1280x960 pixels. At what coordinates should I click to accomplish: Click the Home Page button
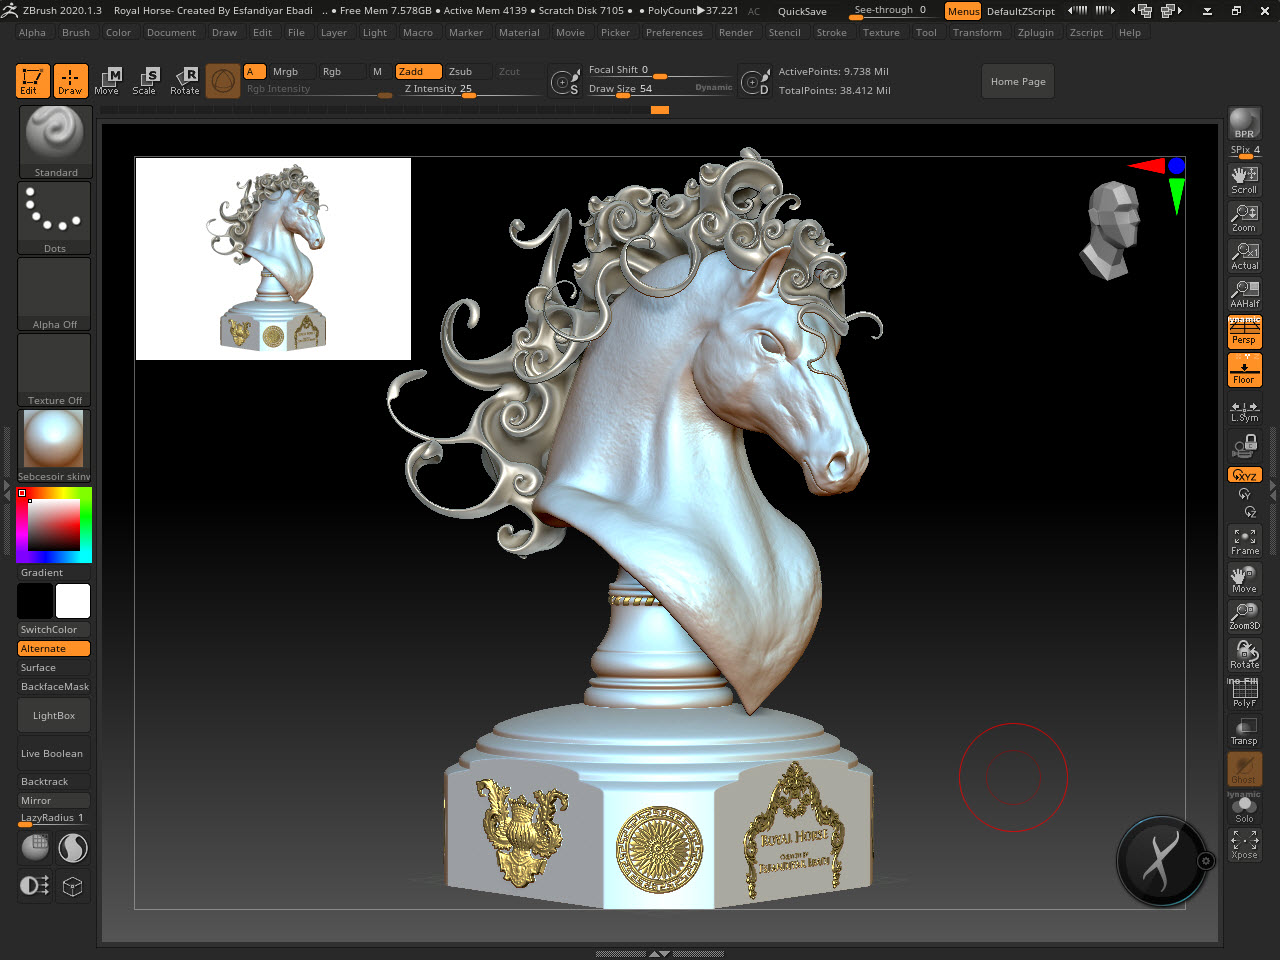(1018, 82)
